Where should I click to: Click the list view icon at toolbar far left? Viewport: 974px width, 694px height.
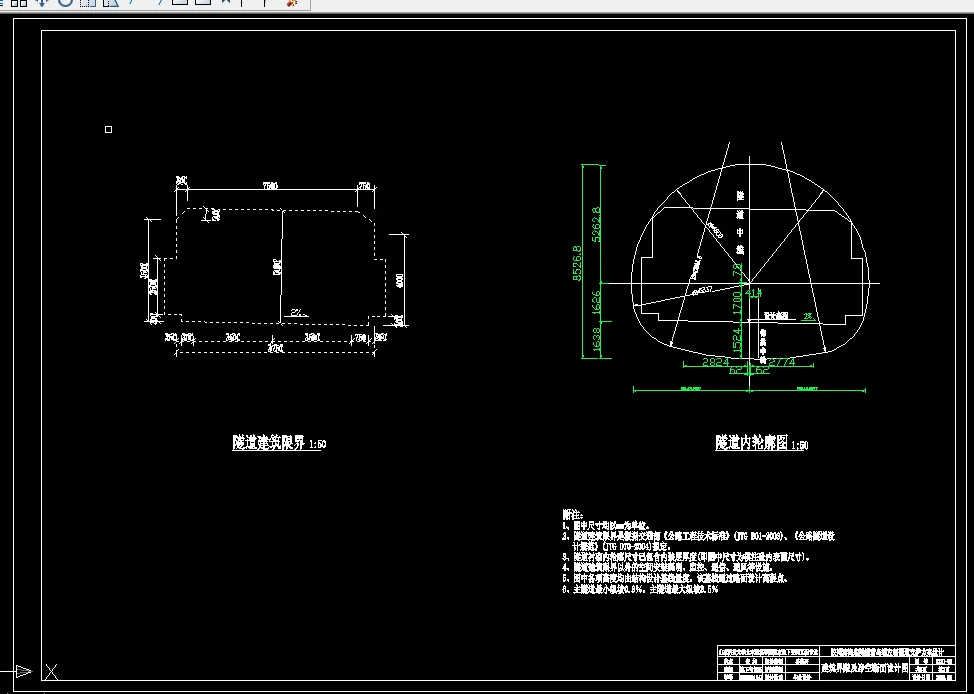(x=2, y=6)
